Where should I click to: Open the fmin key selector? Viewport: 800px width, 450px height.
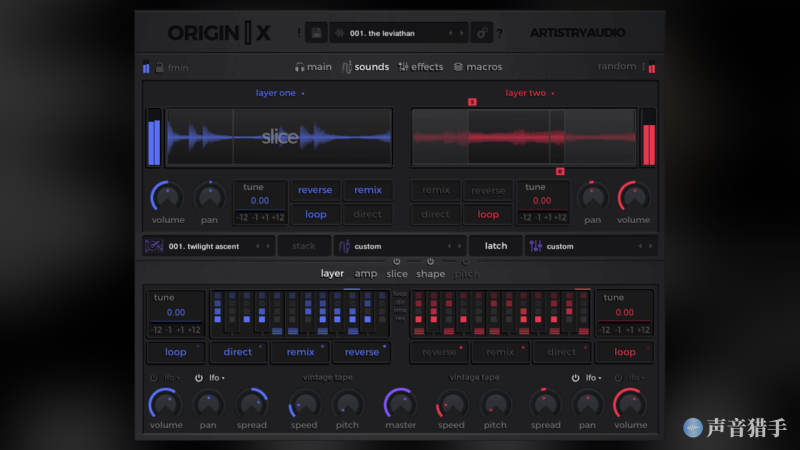[x=178, y=67]
